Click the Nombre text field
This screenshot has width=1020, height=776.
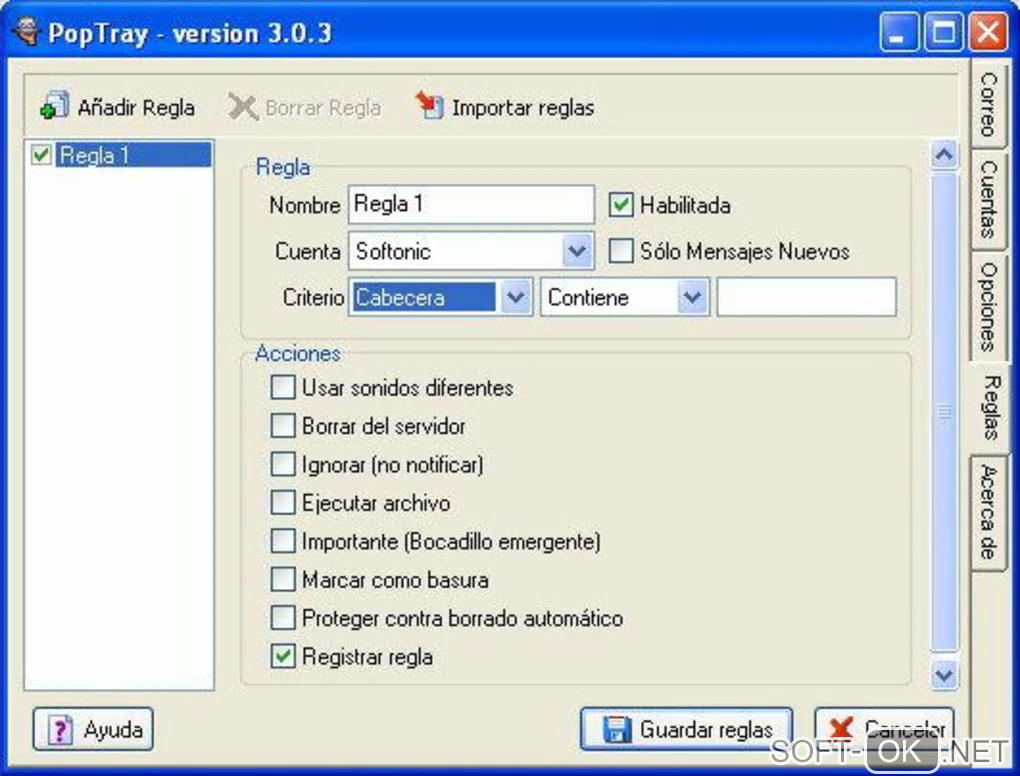coord(471,204)
